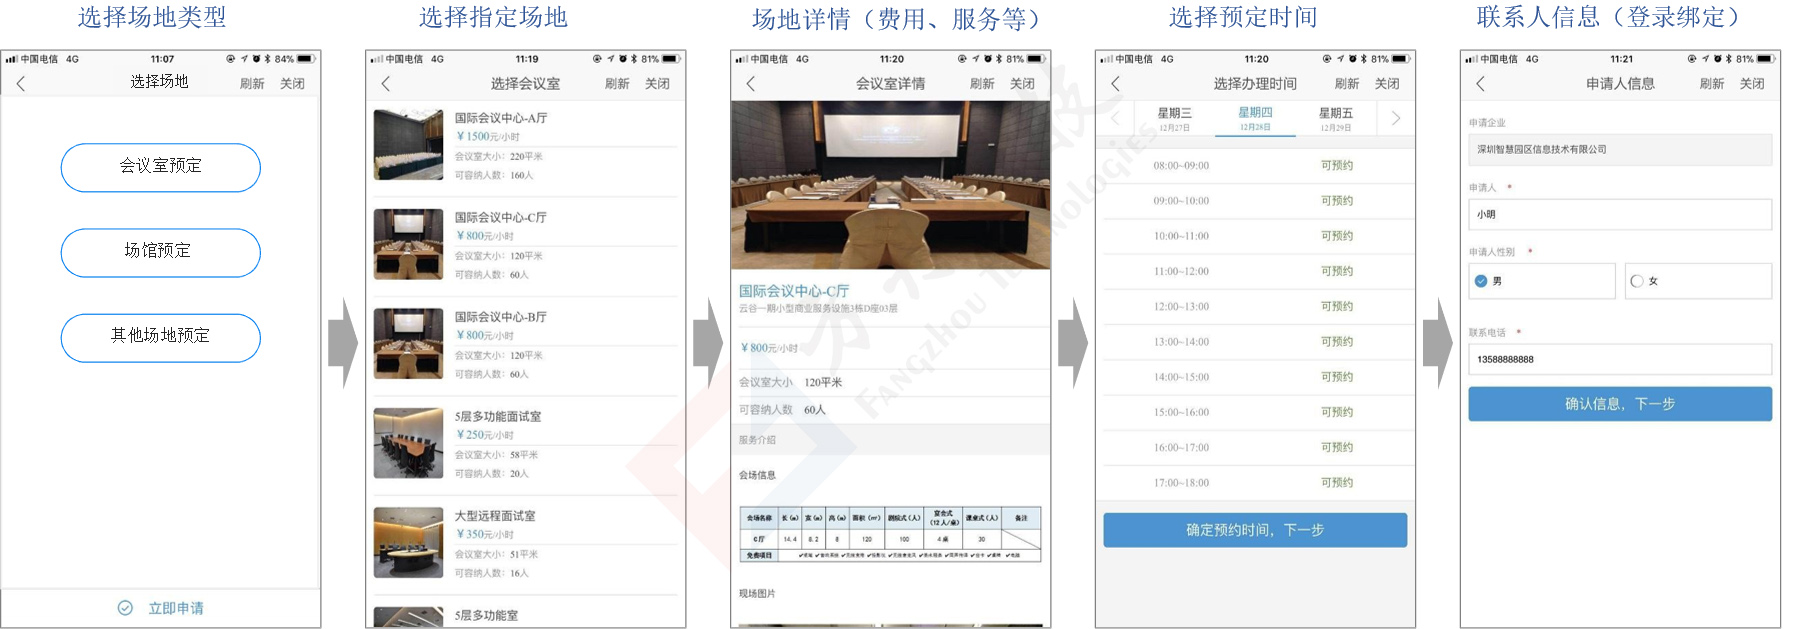Click 刷新 on 申请人信息 screen
1800x629 pixels.
(x=1712, y=84)
